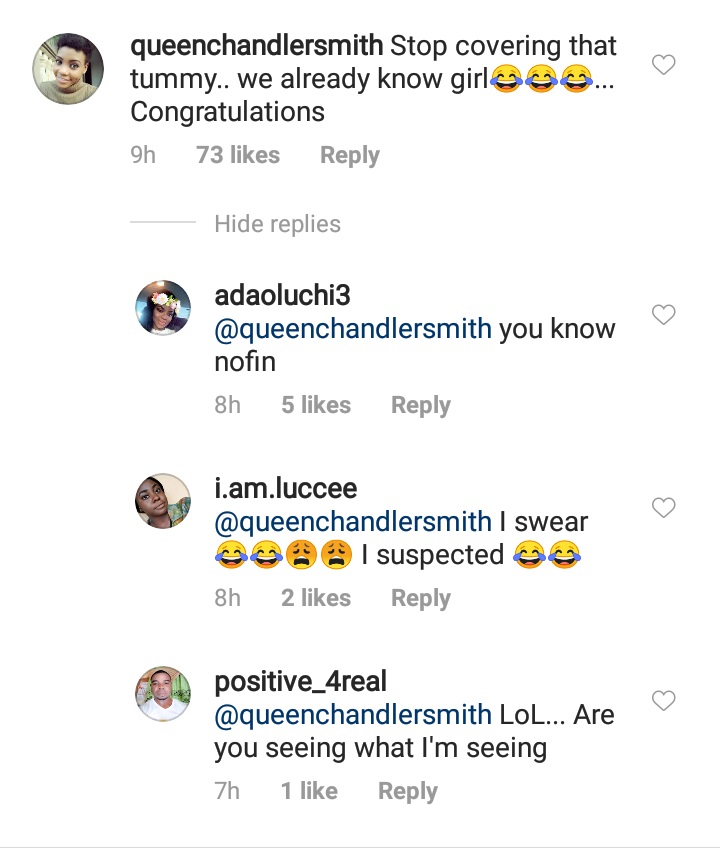Tap the positive_4real username
The width and height of the screenshot is (720, 857).
pyautogui.click(x=300, y=682)
